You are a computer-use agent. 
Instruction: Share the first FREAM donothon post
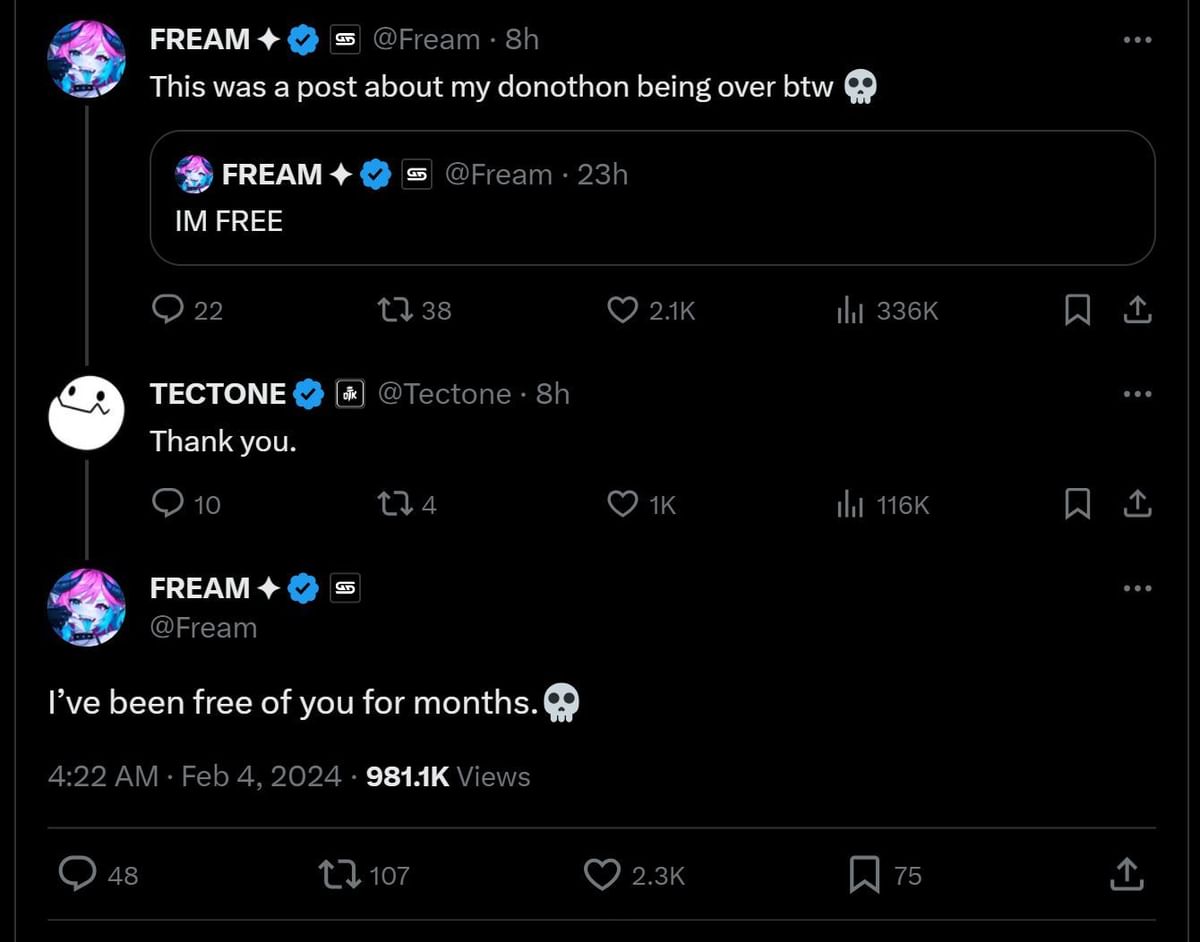click(x=1137, y=311)
